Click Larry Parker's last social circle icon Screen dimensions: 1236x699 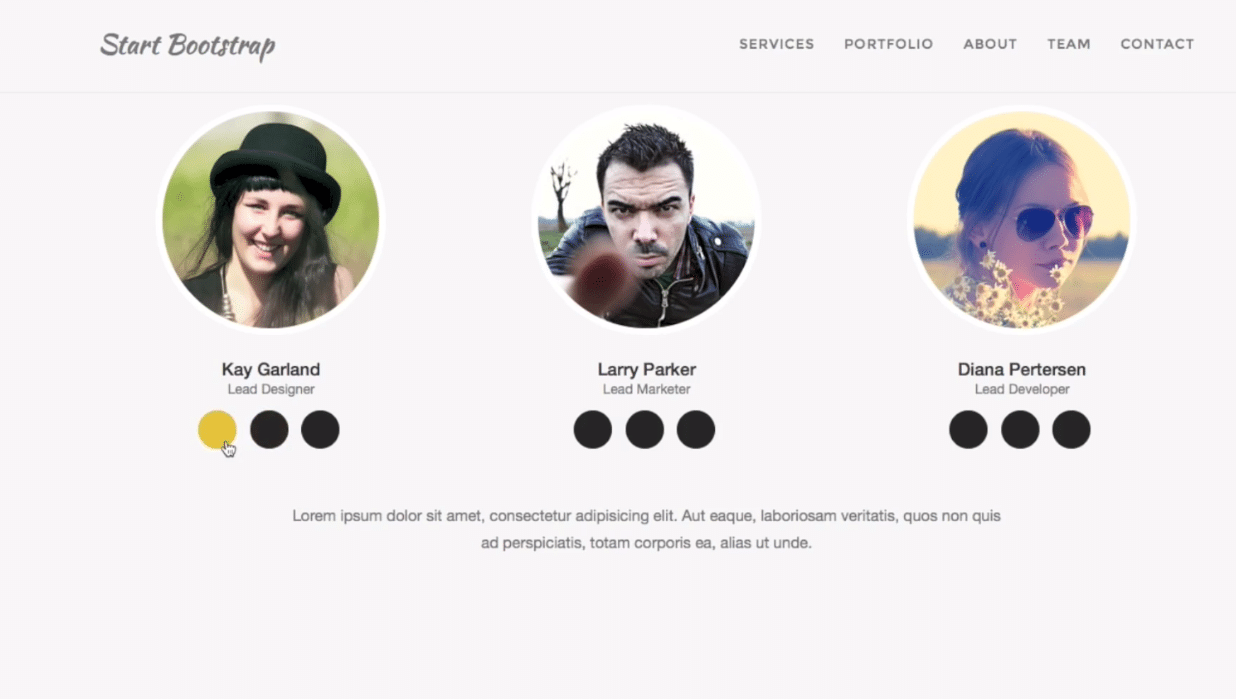click(696, 430)
